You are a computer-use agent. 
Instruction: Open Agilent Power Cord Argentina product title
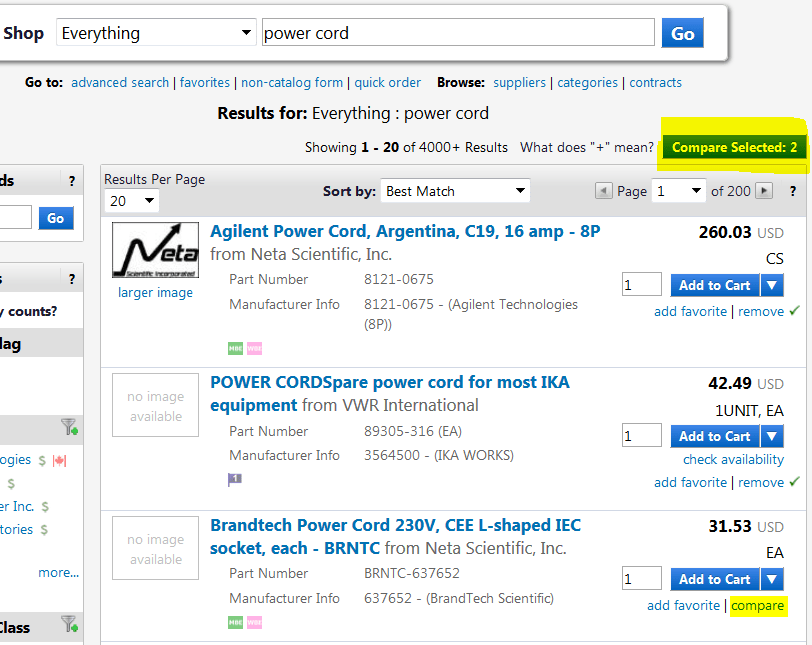pos(405,231)
